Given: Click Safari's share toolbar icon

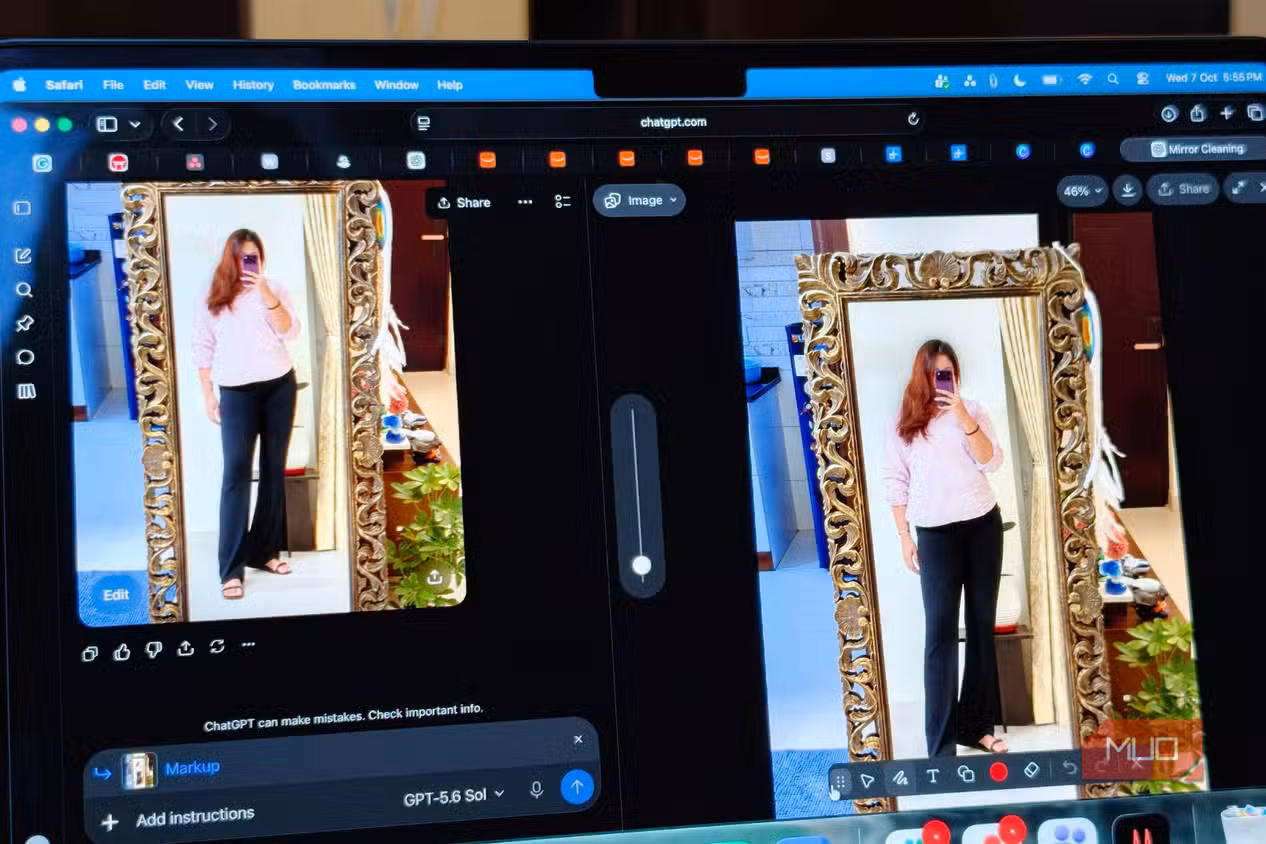Looking at the screenshot, I should pos(1198,113).
